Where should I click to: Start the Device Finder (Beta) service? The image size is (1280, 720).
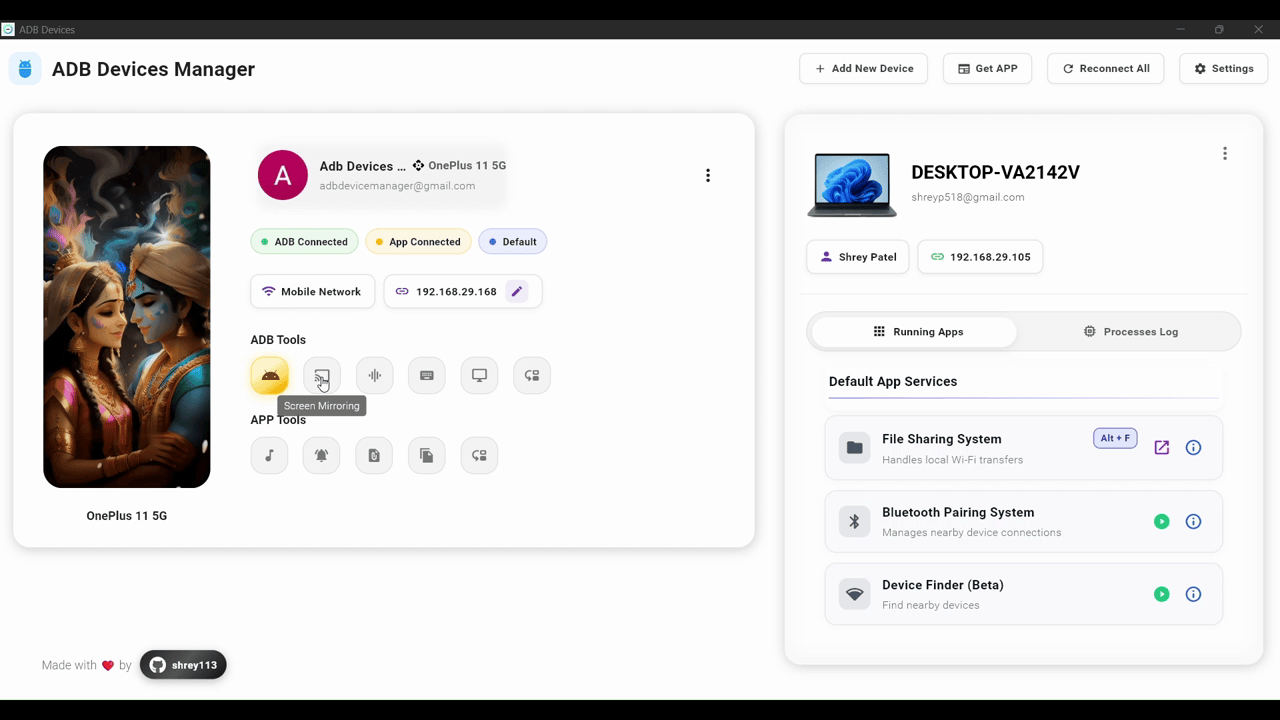[1161, 594]
